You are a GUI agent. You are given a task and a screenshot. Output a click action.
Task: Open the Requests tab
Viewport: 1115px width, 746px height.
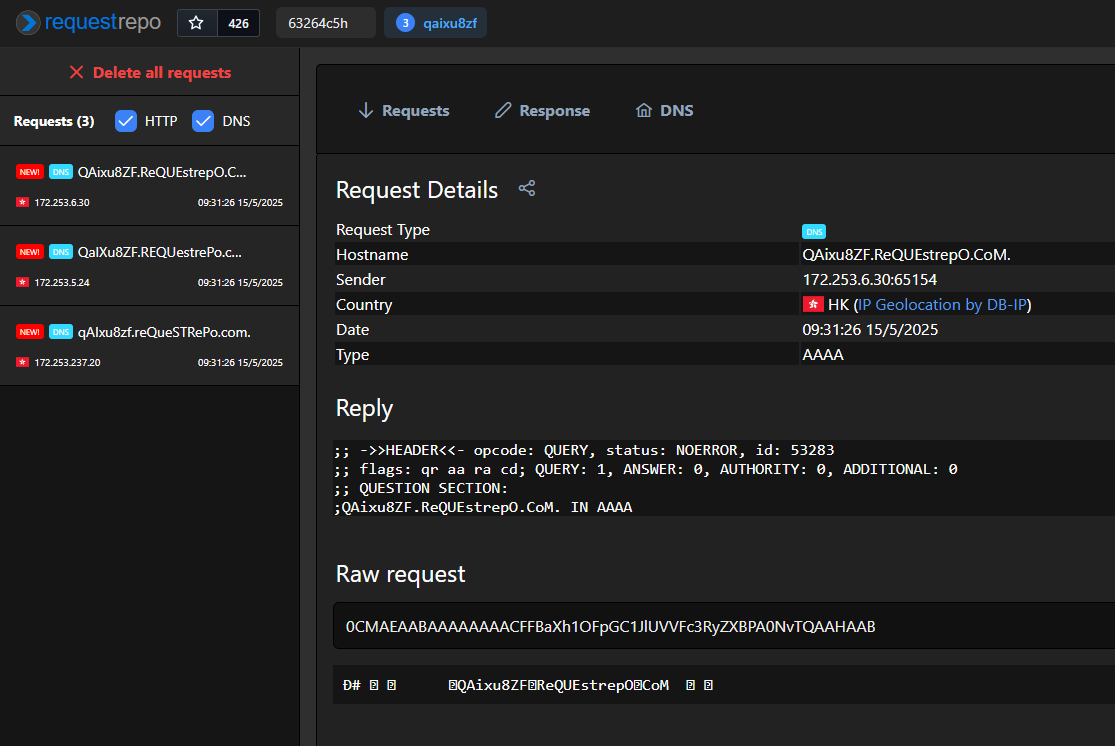tap(403, 111)
